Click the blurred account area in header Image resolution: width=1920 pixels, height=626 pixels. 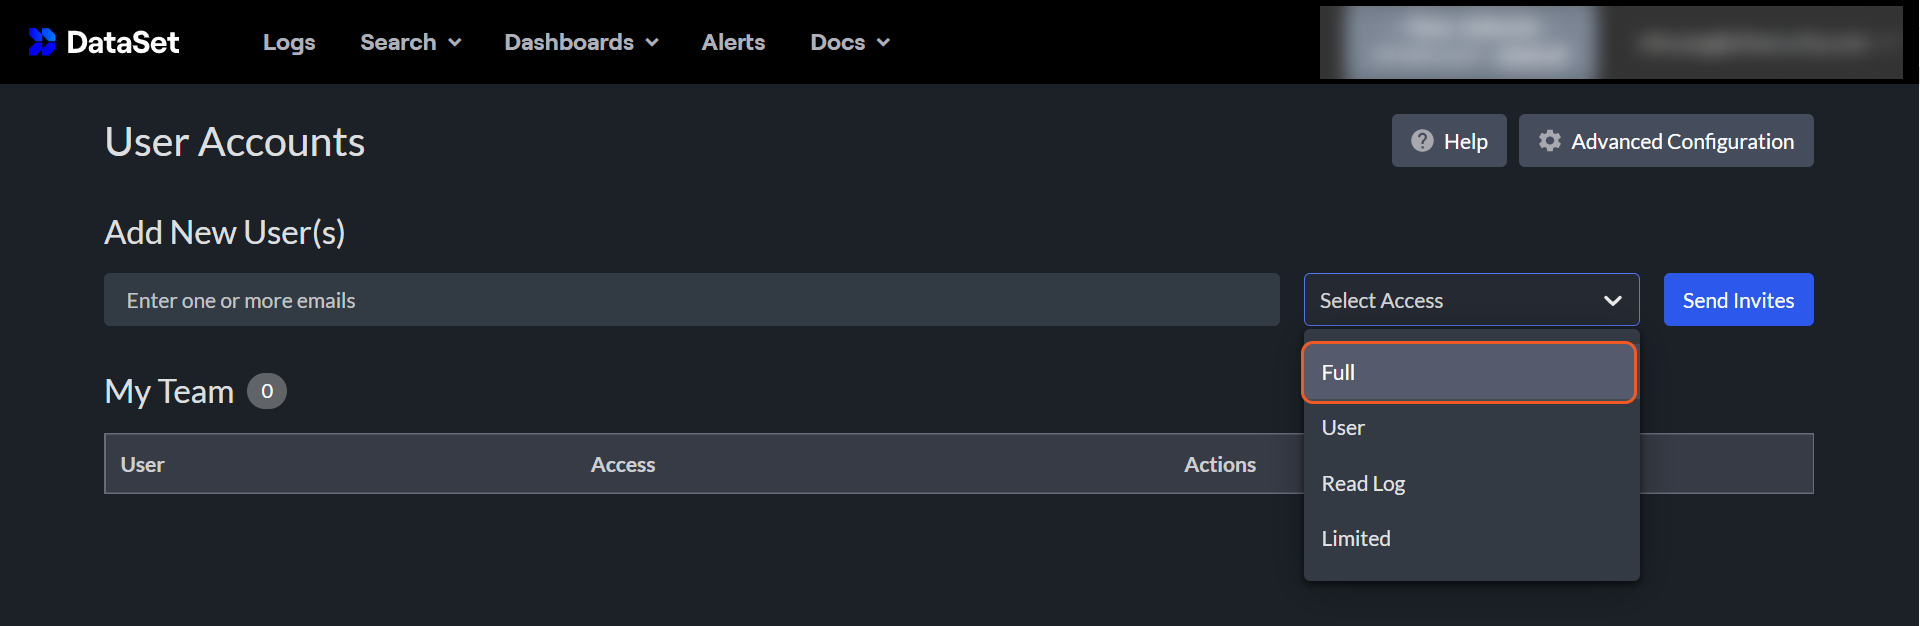[x=1610, y=42]
